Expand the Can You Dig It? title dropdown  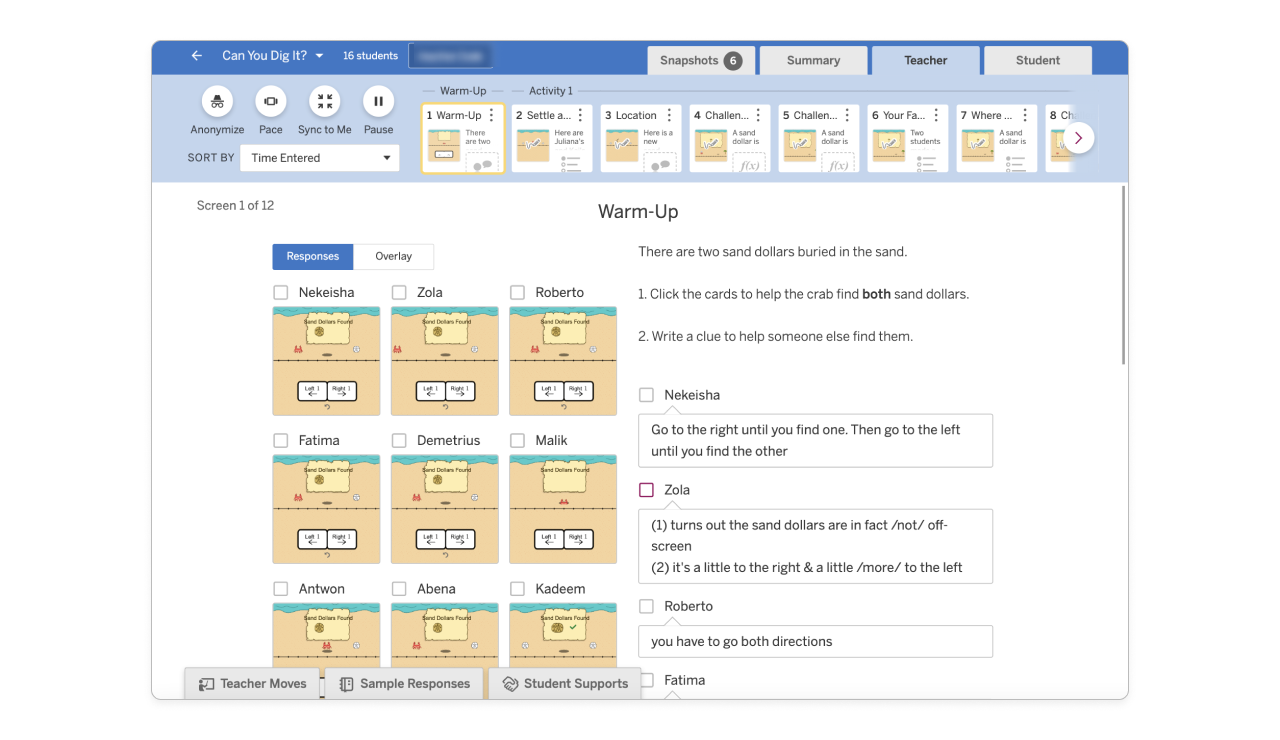click(x=319, y=56)
